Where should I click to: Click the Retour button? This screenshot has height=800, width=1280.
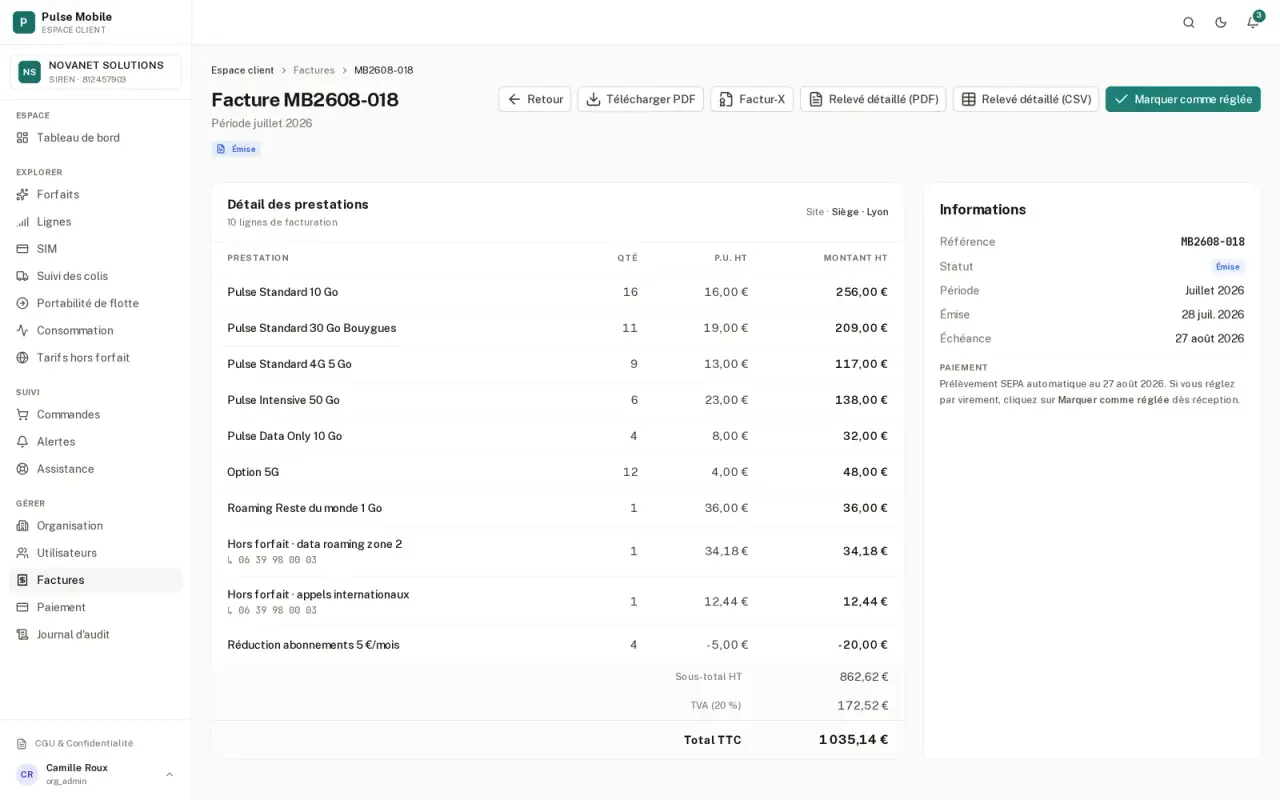pos(535,99)
